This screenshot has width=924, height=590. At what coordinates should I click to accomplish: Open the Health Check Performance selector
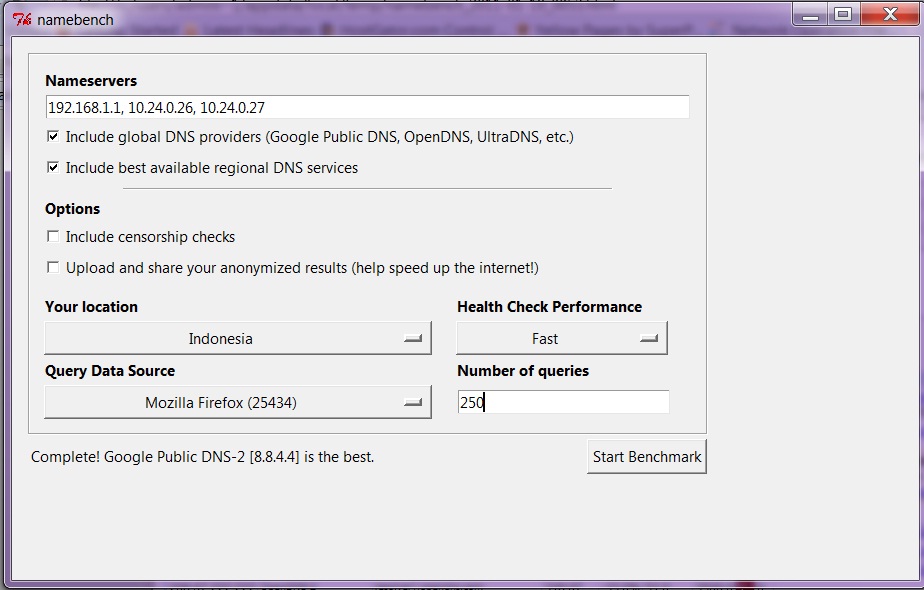[561, 337]
